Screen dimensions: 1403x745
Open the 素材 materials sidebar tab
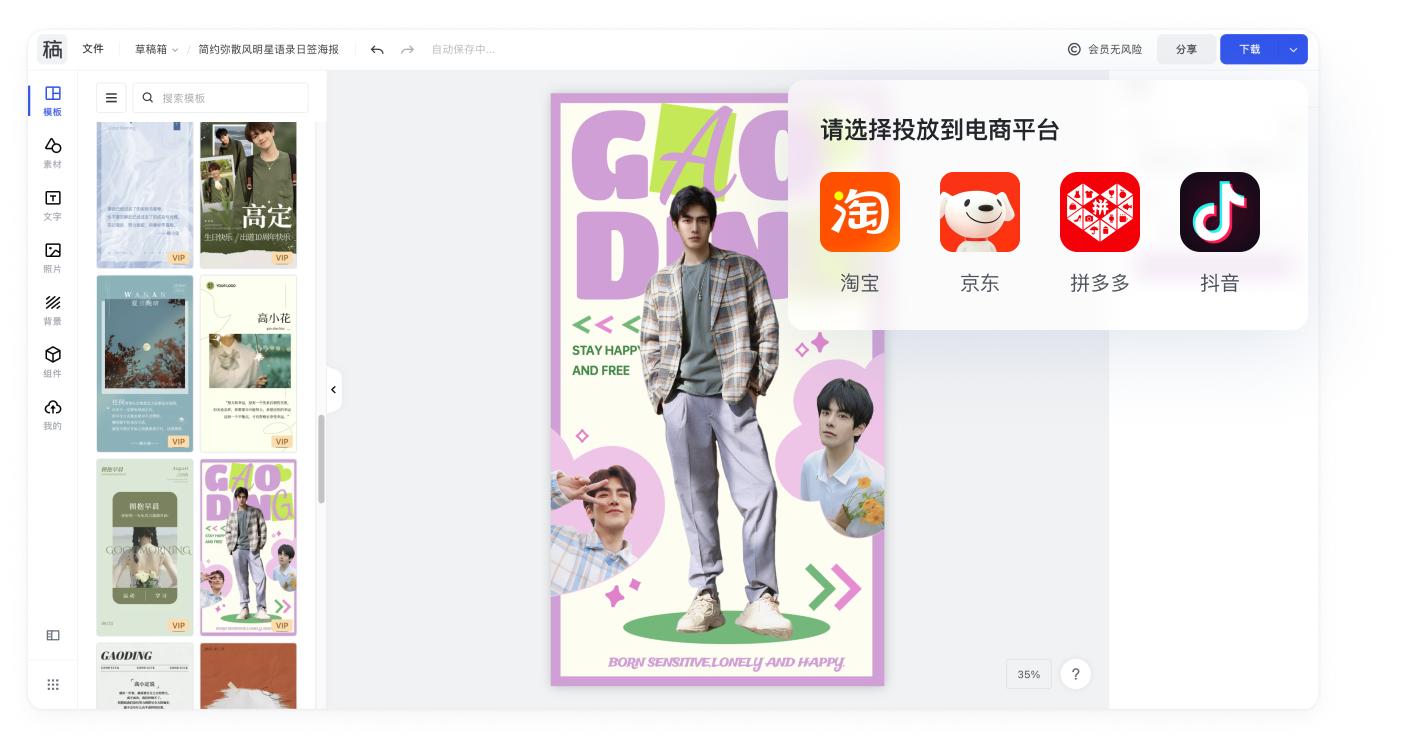53,153
